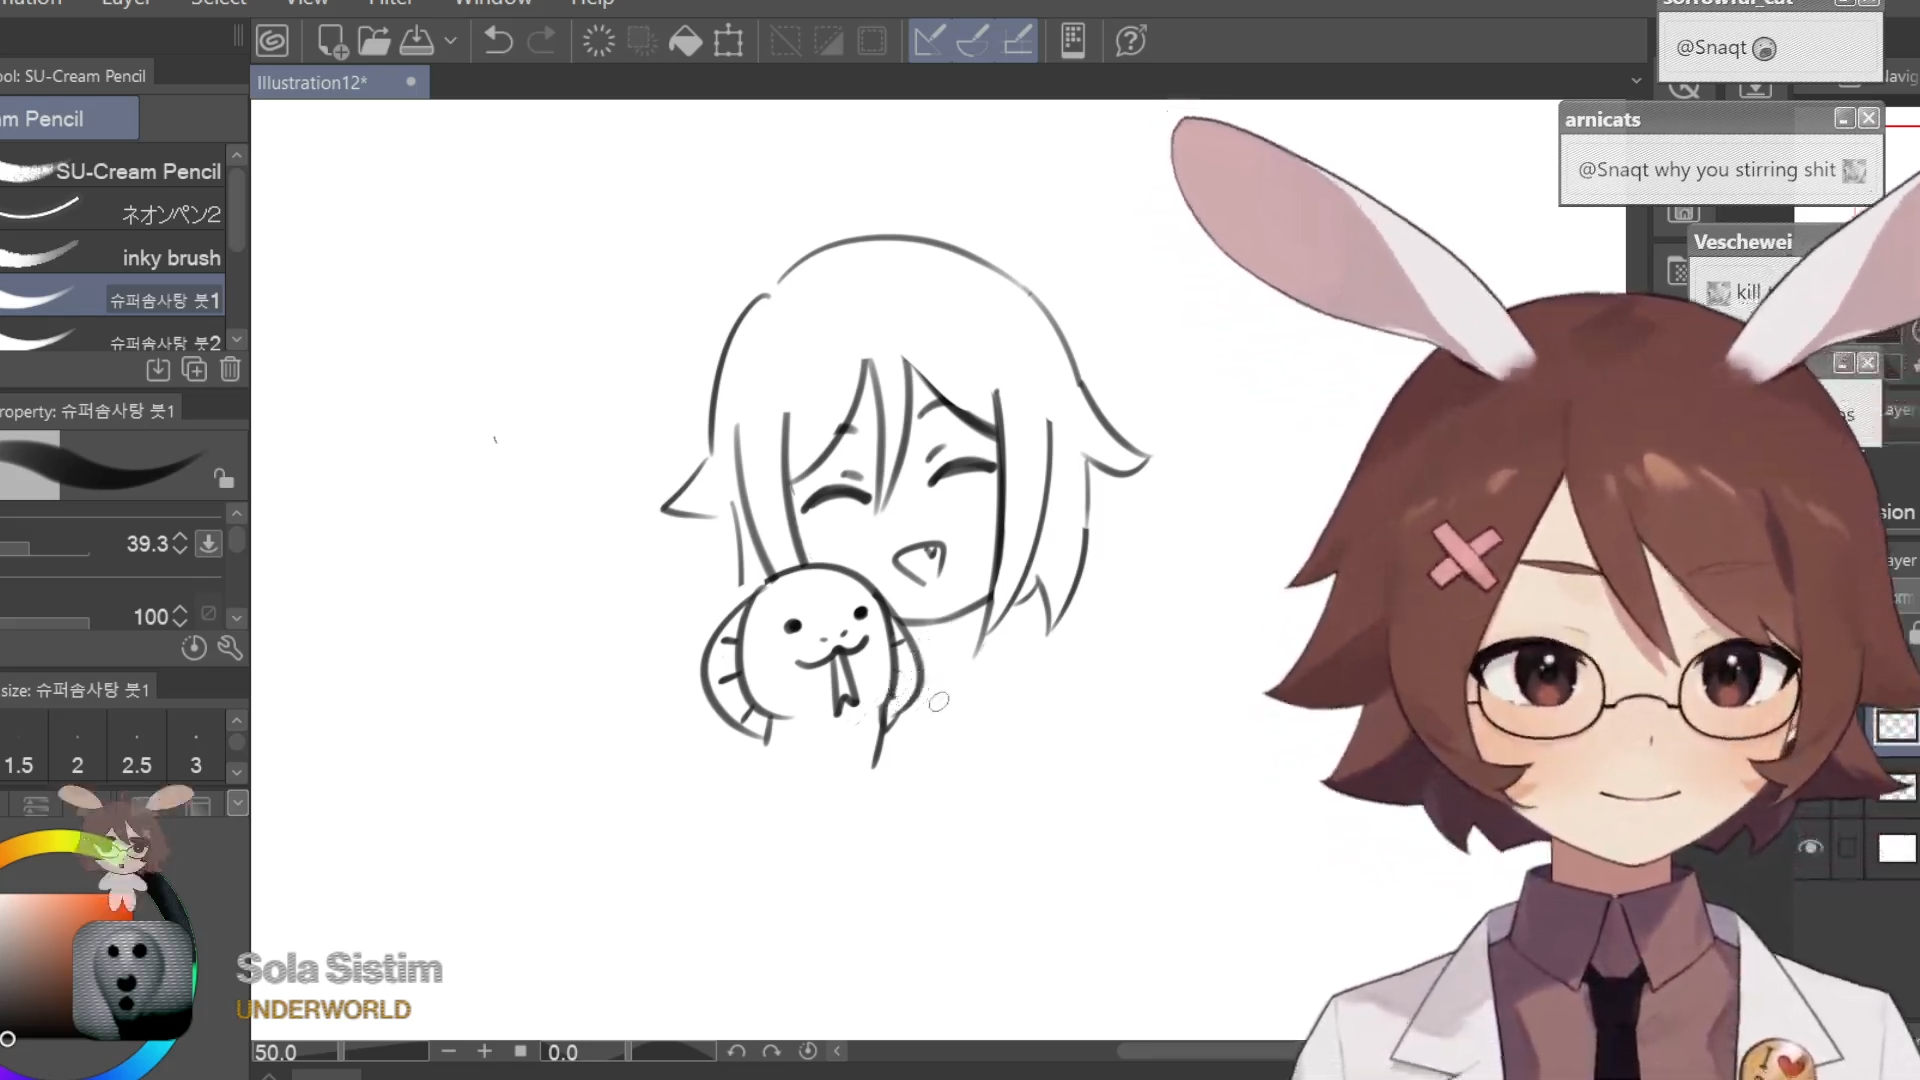Click the duplicate sub tool icon
The width and height of the screenshot is (1920, 1080).
[x=195, y=370]
